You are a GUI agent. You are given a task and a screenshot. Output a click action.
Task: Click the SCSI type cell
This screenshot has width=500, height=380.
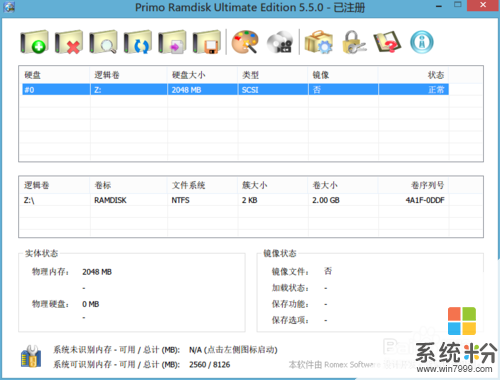273,90
